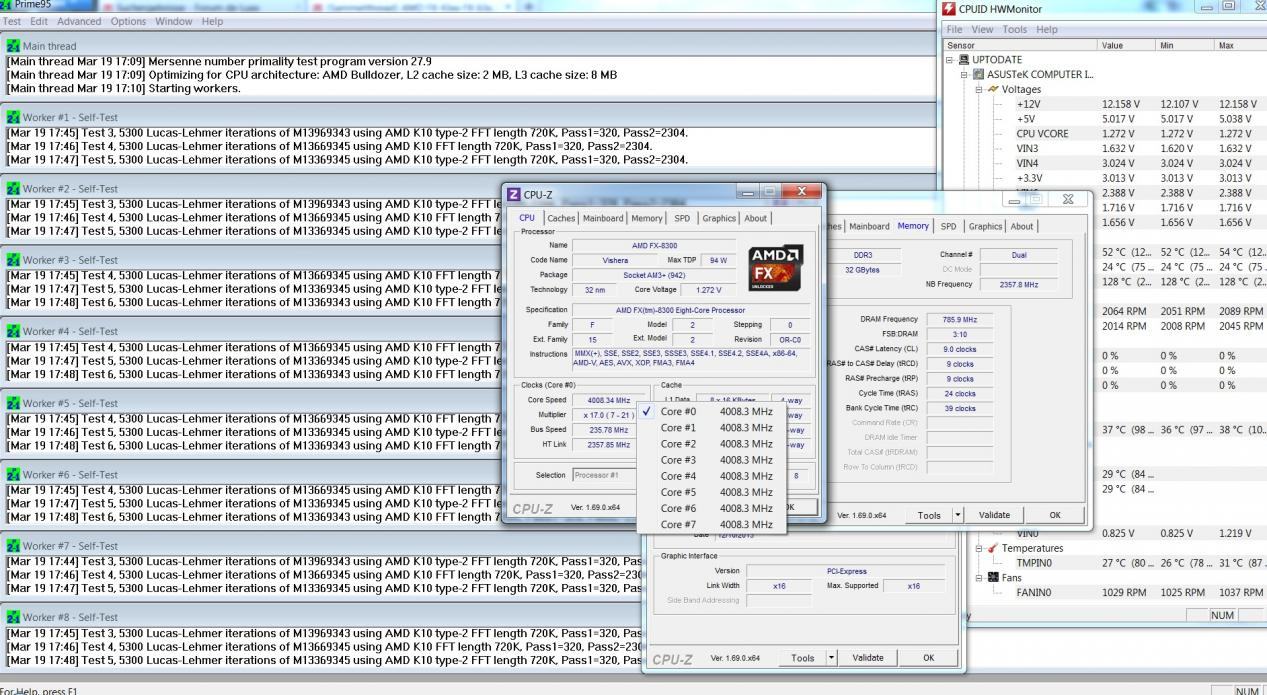Click Validate in CPU-Z Memory window
1267x695 pixels.
994,515
